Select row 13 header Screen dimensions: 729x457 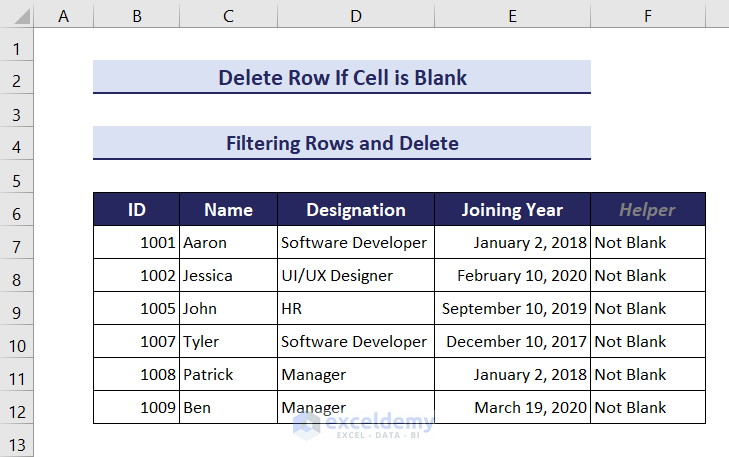pos(17,443)
